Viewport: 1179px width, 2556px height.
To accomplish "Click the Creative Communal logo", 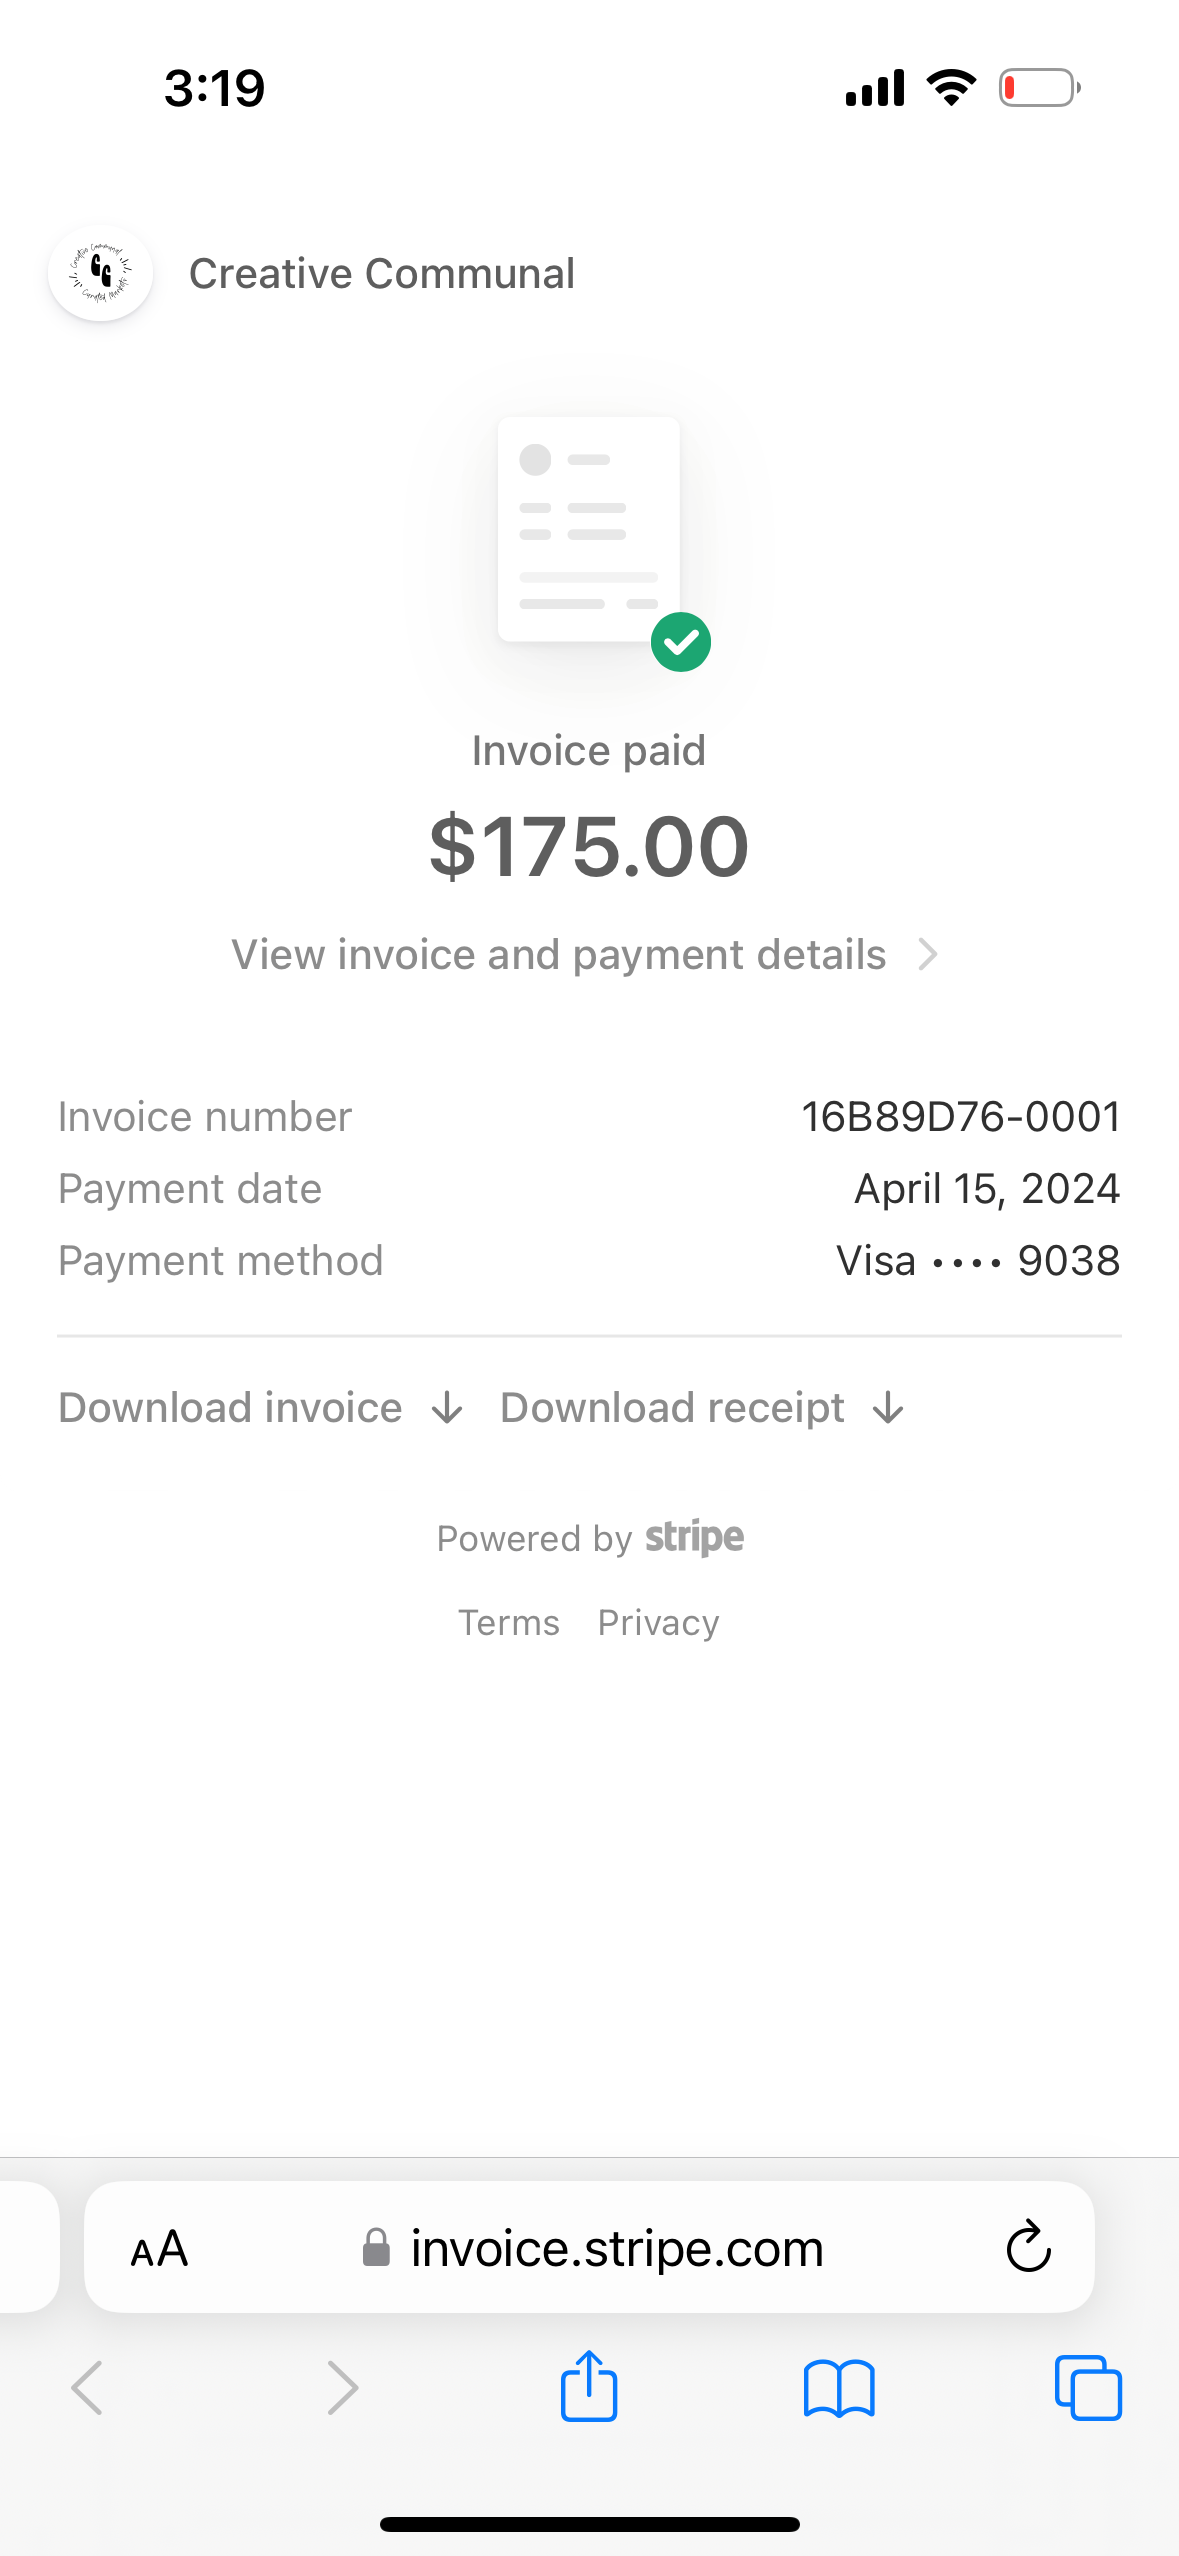I will point(100,273).
